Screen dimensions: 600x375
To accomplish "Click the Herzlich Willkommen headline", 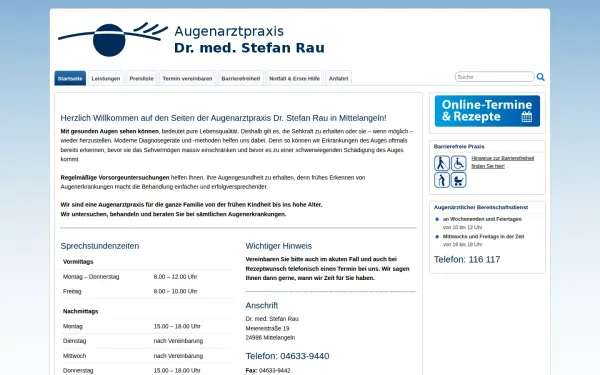I will tap(223, 118).
